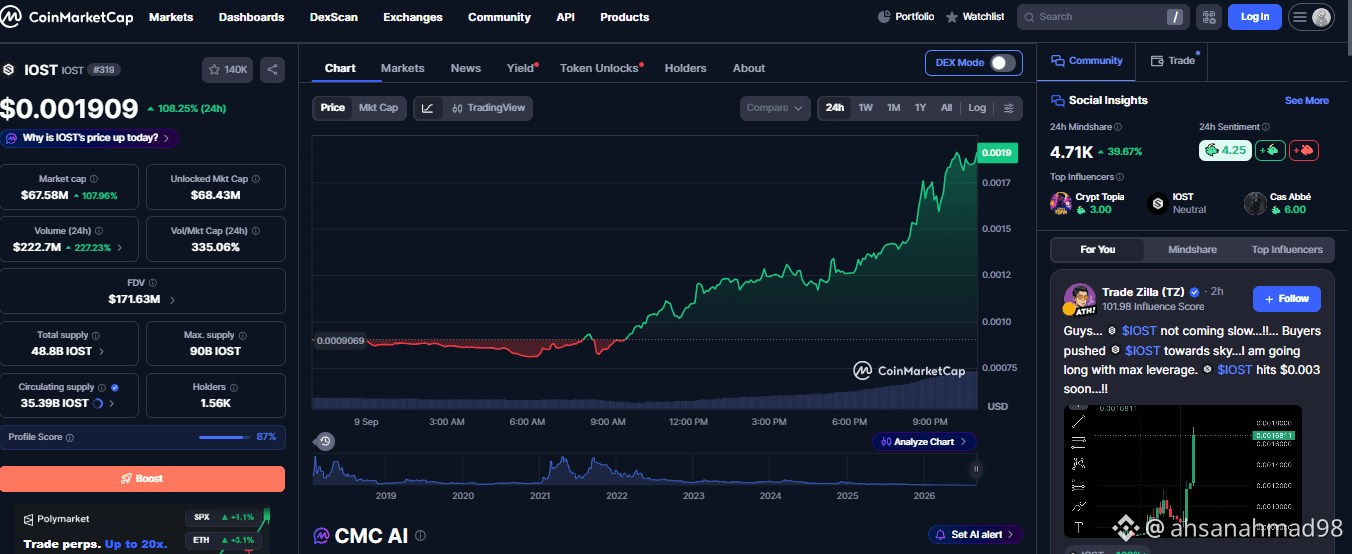Expand Why is IOST's price up today

coord(90,138)
